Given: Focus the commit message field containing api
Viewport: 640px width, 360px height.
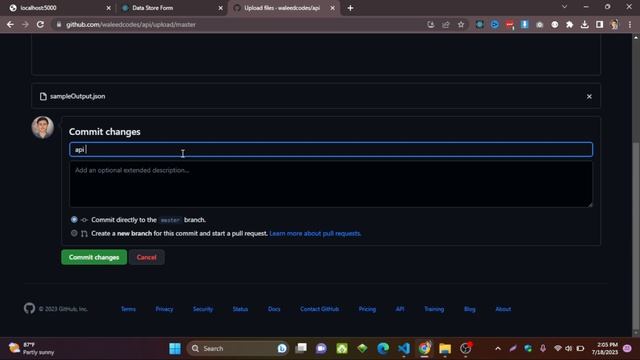Looking at the screenshot, I should [331, 149].
